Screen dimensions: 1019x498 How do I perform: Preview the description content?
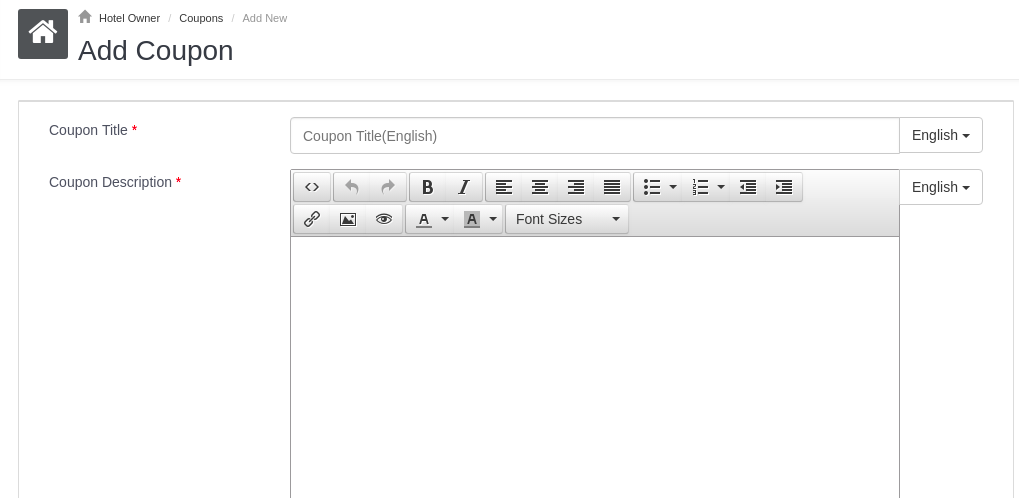click(384, 219)
